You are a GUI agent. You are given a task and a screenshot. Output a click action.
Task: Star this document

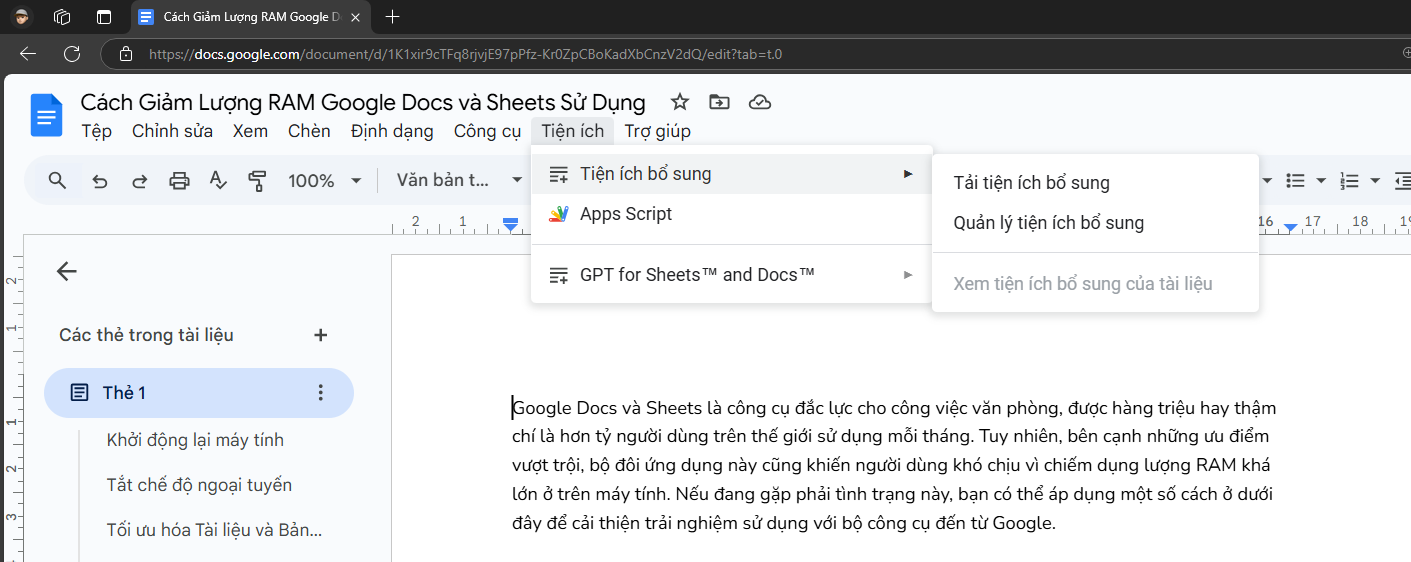tap(680, 102)
